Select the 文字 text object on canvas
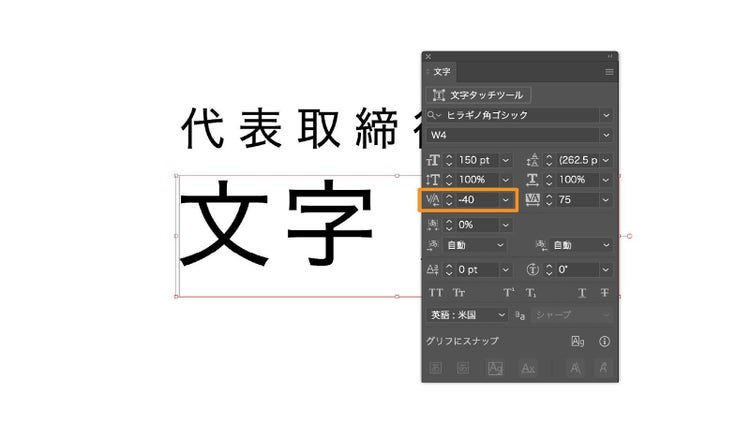 276,223
